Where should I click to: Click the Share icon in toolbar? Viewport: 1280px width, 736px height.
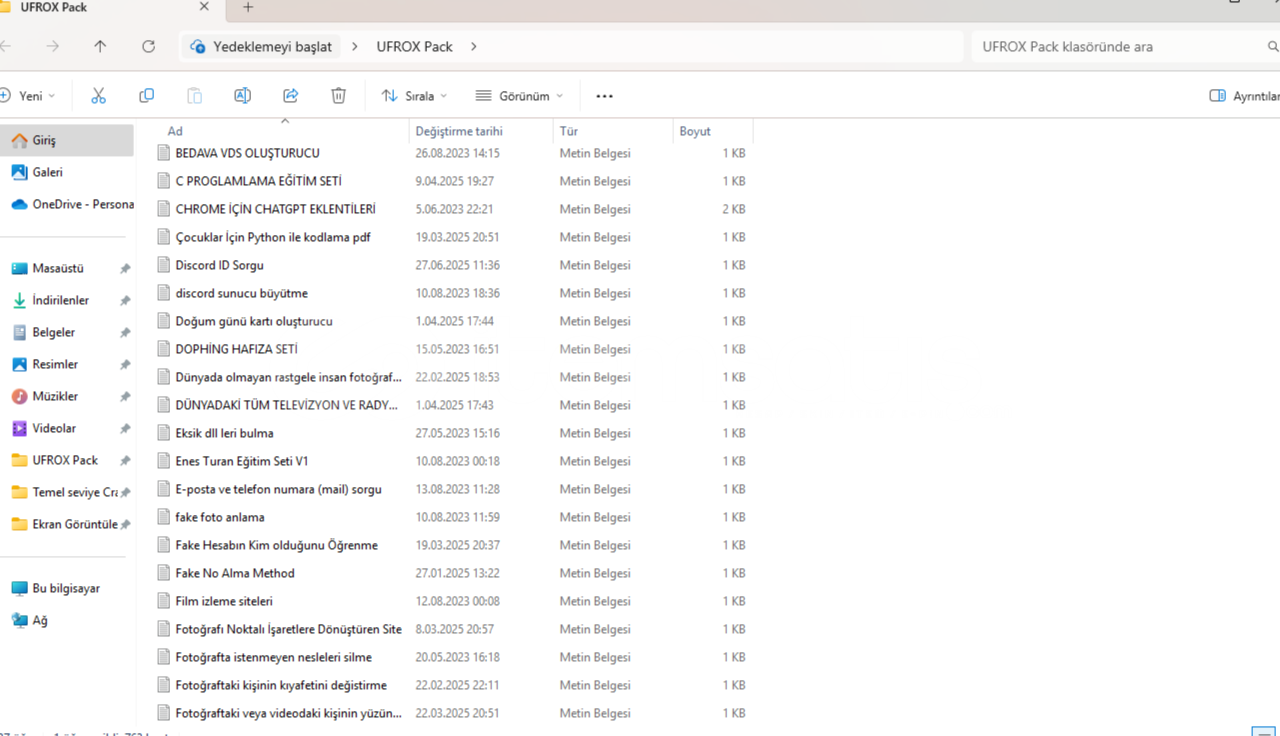click(x=291, y=96)
